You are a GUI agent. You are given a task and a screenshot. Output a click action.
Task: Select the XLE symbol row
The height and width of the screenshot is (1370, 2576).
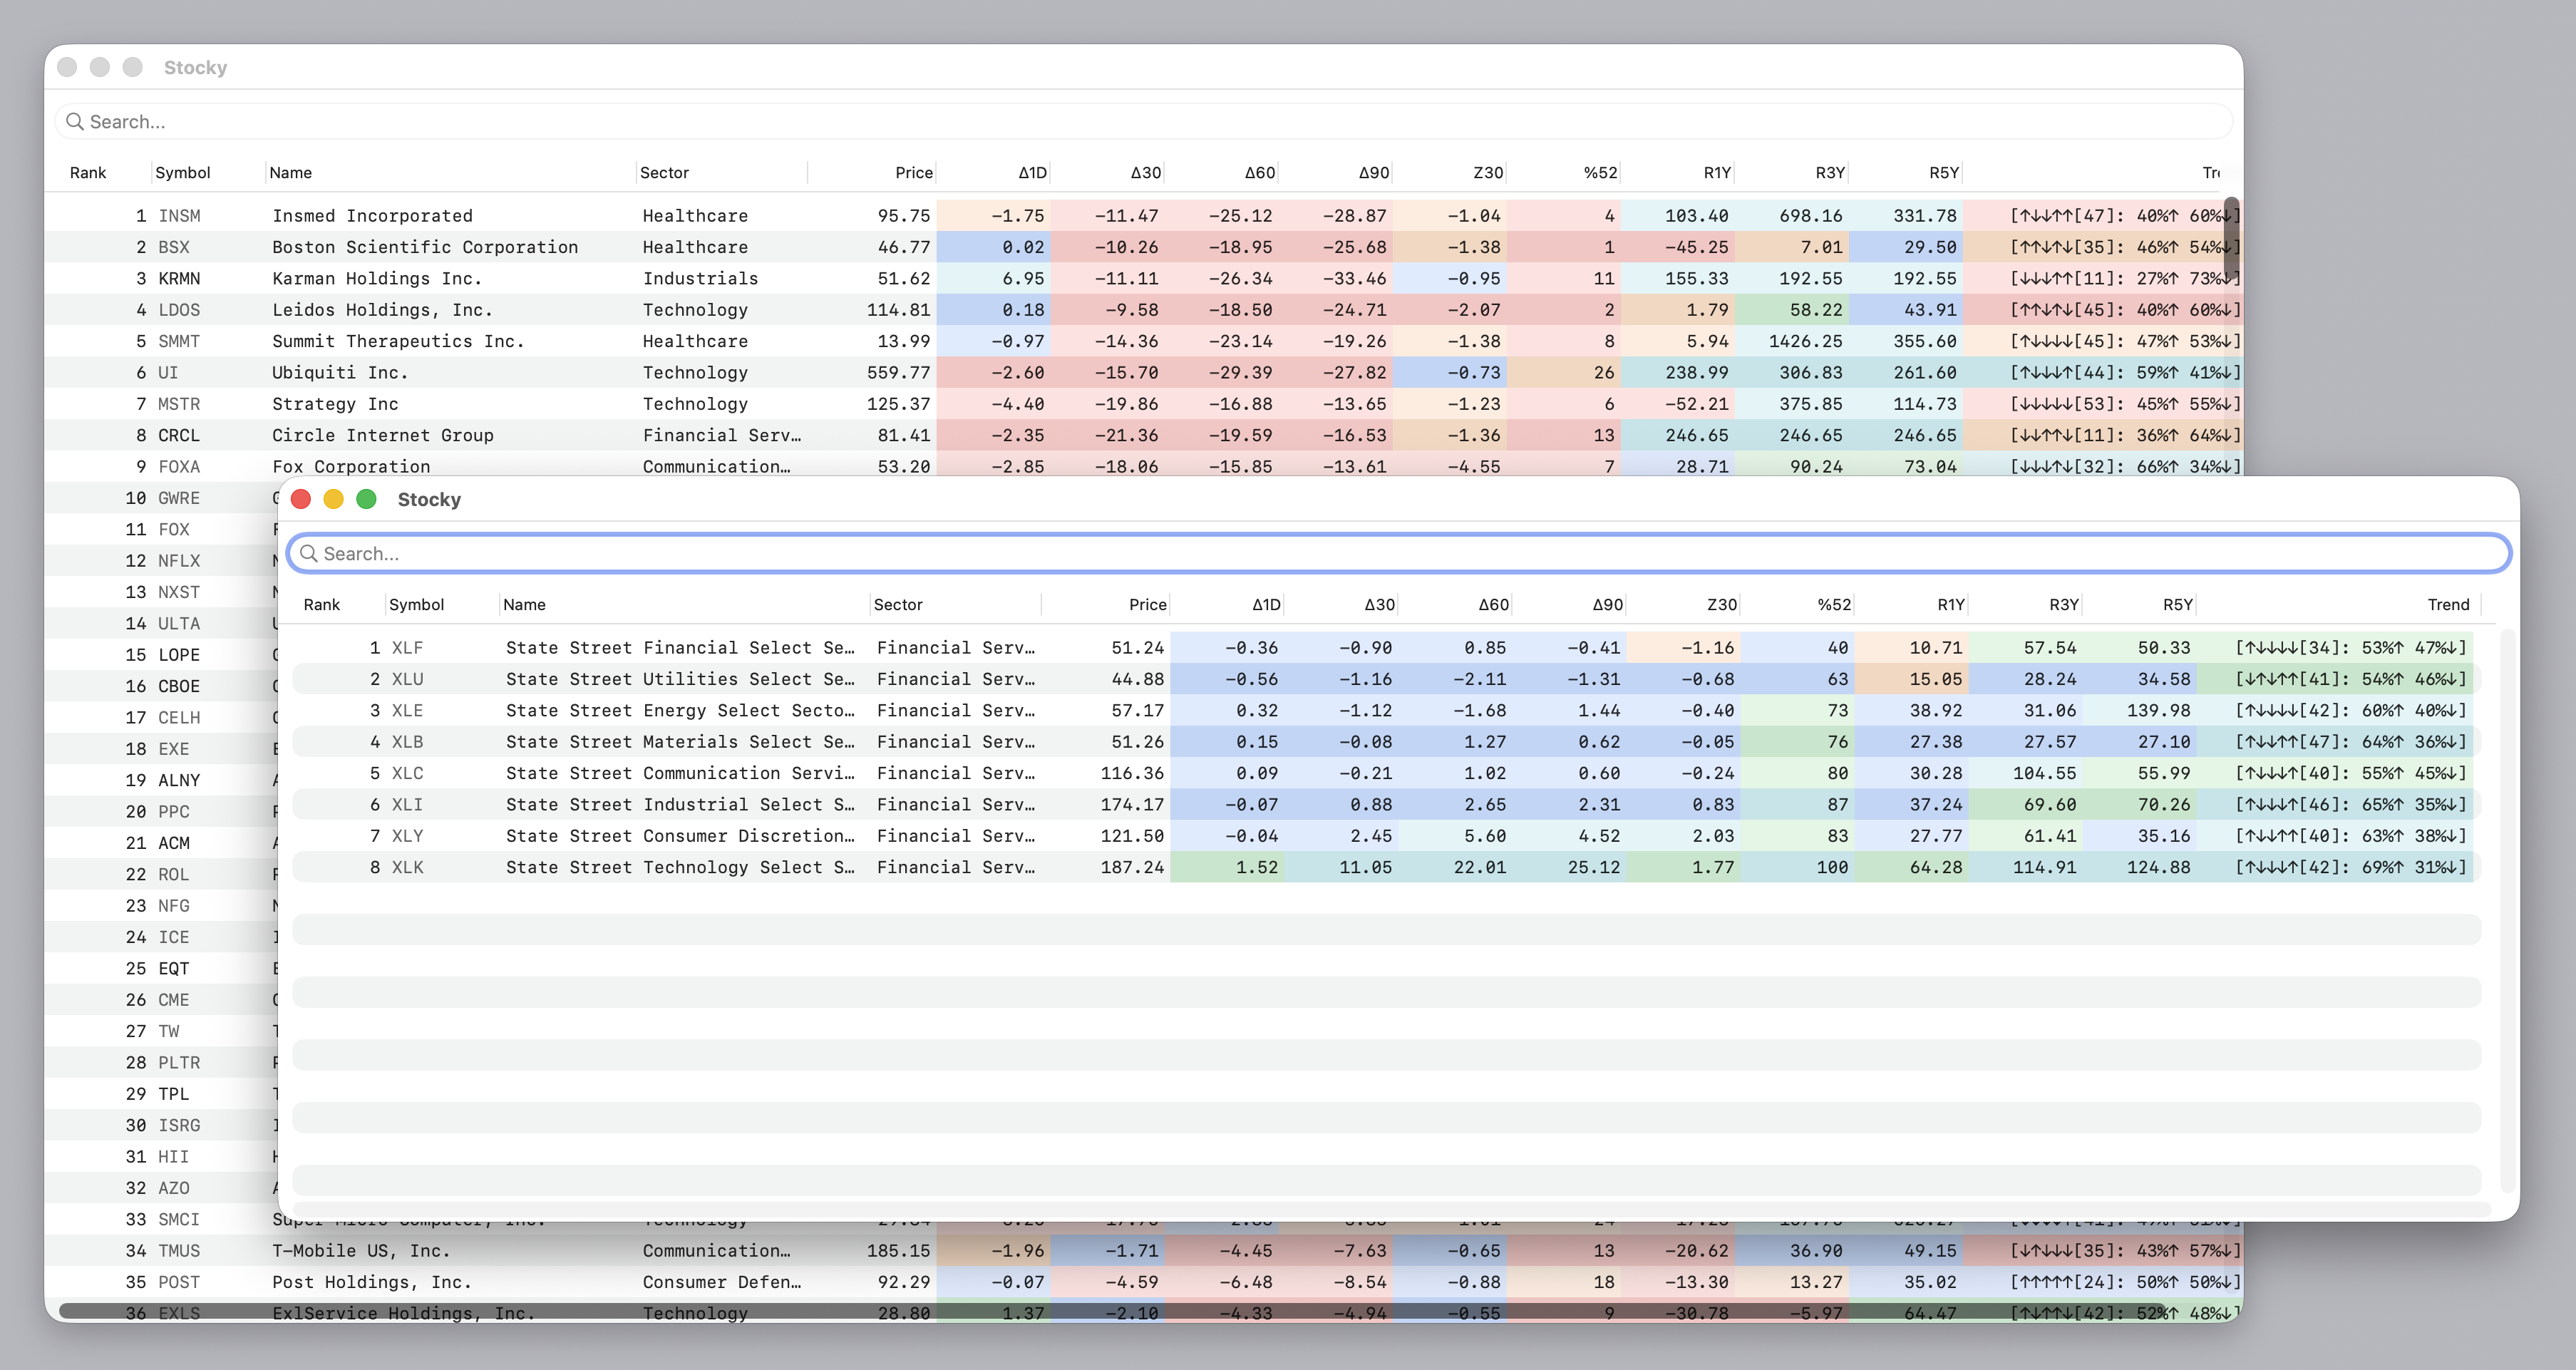point(1386,710)
